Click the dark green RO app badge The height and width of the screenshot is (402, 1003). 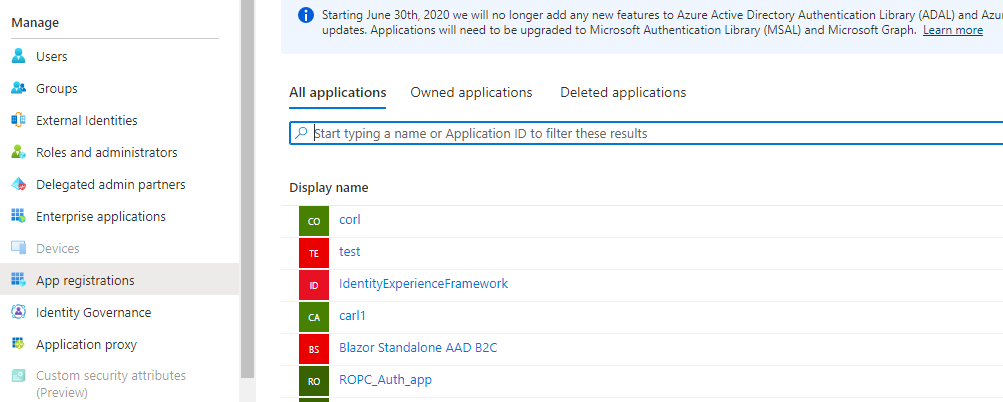click(x=313, y=382)
